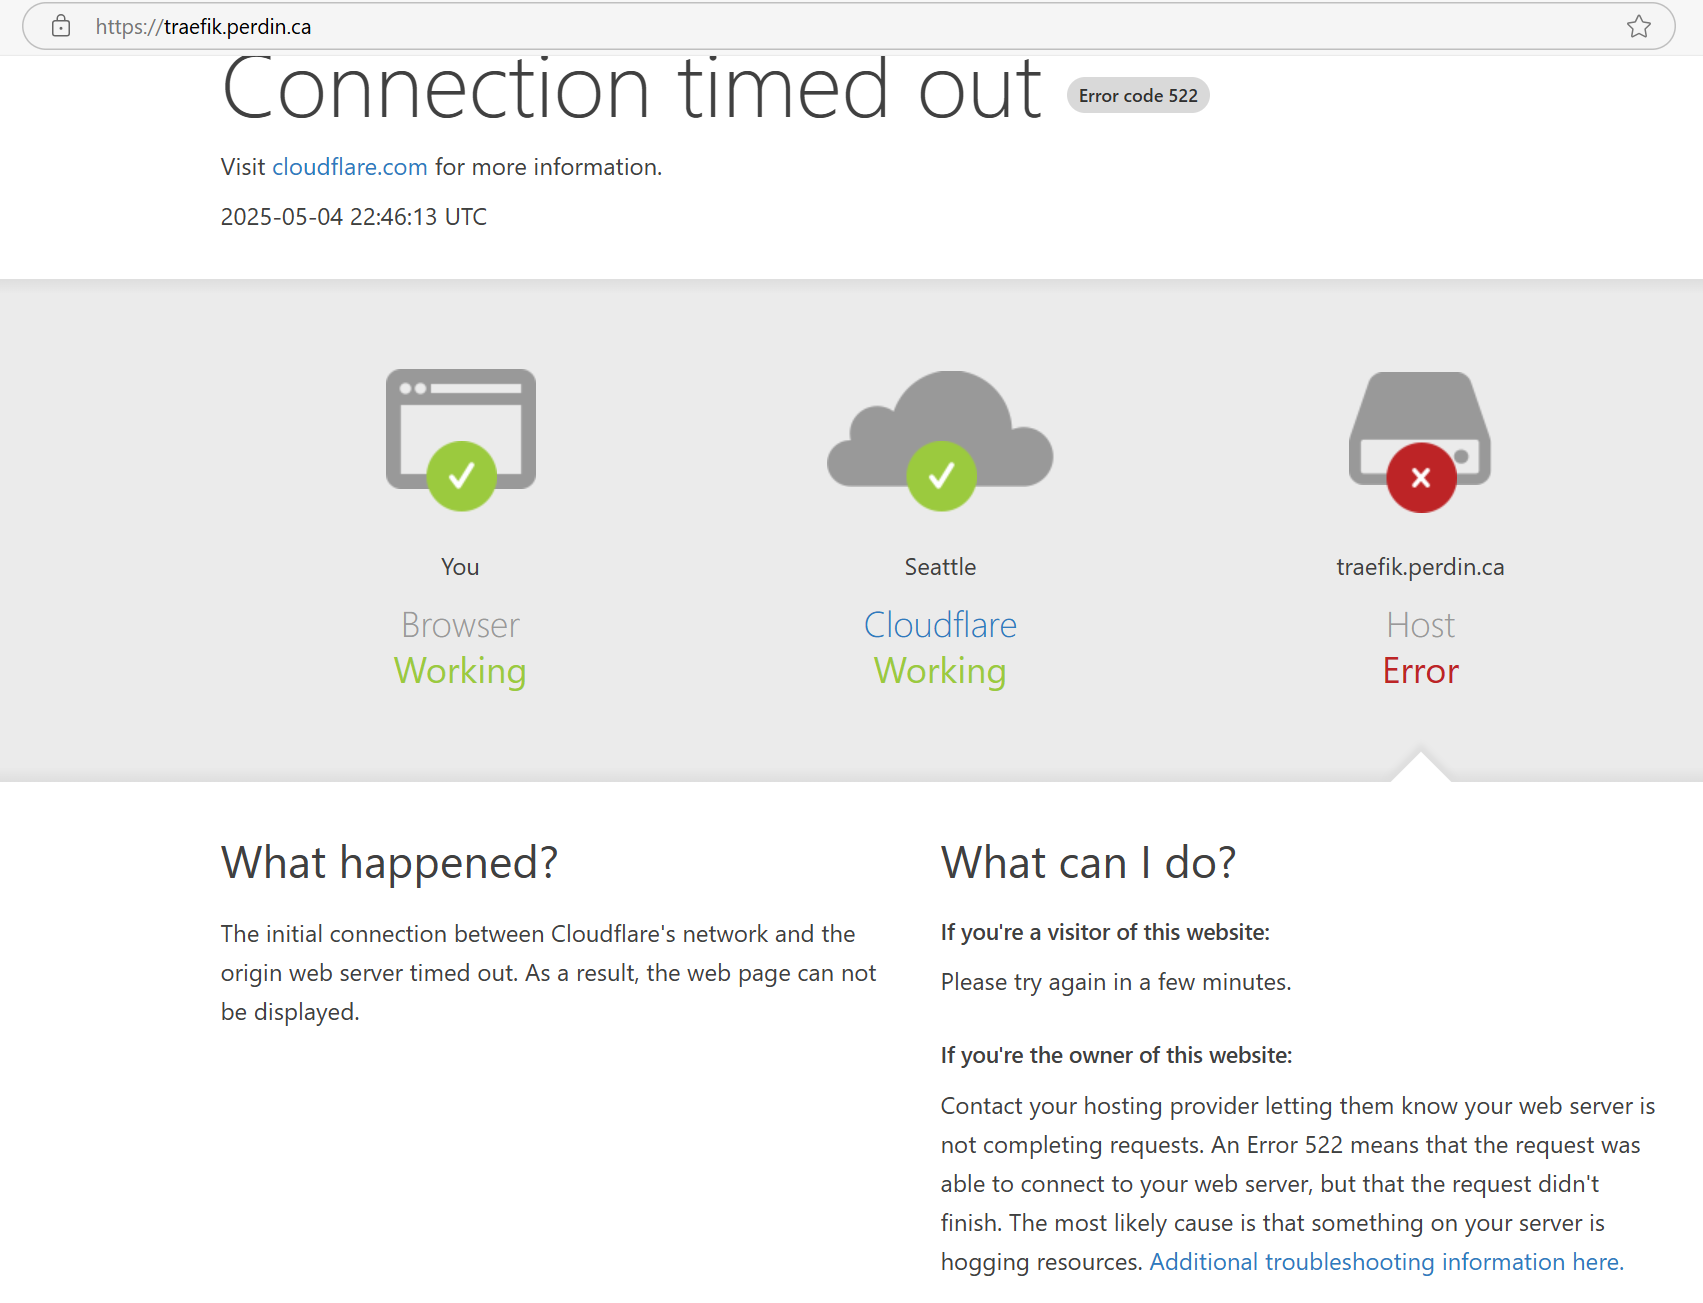
Task: Click the Seattle location label
Action: tap(940, 567)
